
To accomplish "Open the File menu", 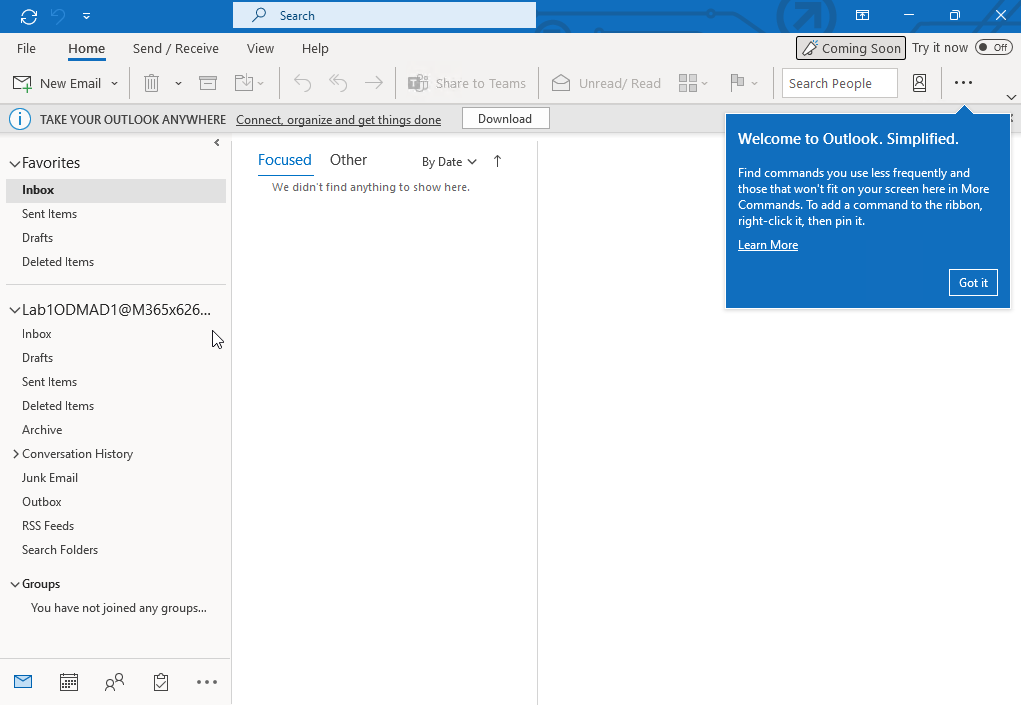I will pyautogui.click(x=26, y=48).
